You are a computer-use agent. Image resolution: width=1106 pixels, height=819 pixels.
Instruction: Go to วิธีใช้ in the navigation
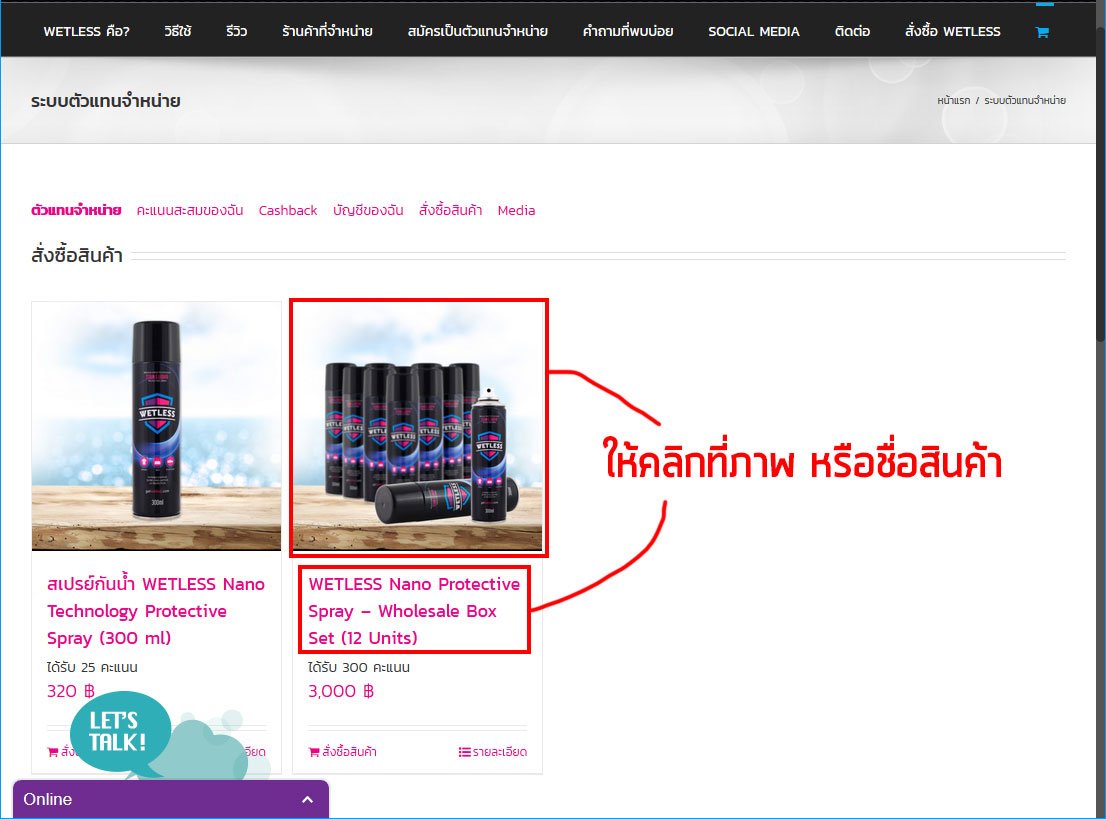[x=178, y=31]
